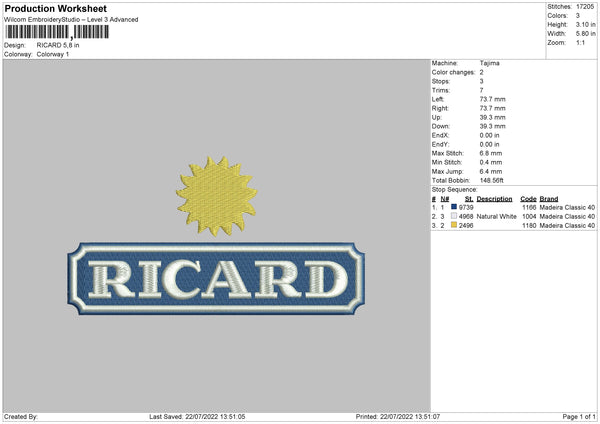Click the Max Jump value 6.4 mm
Screen dimensions: 600x424
[491, 171]
